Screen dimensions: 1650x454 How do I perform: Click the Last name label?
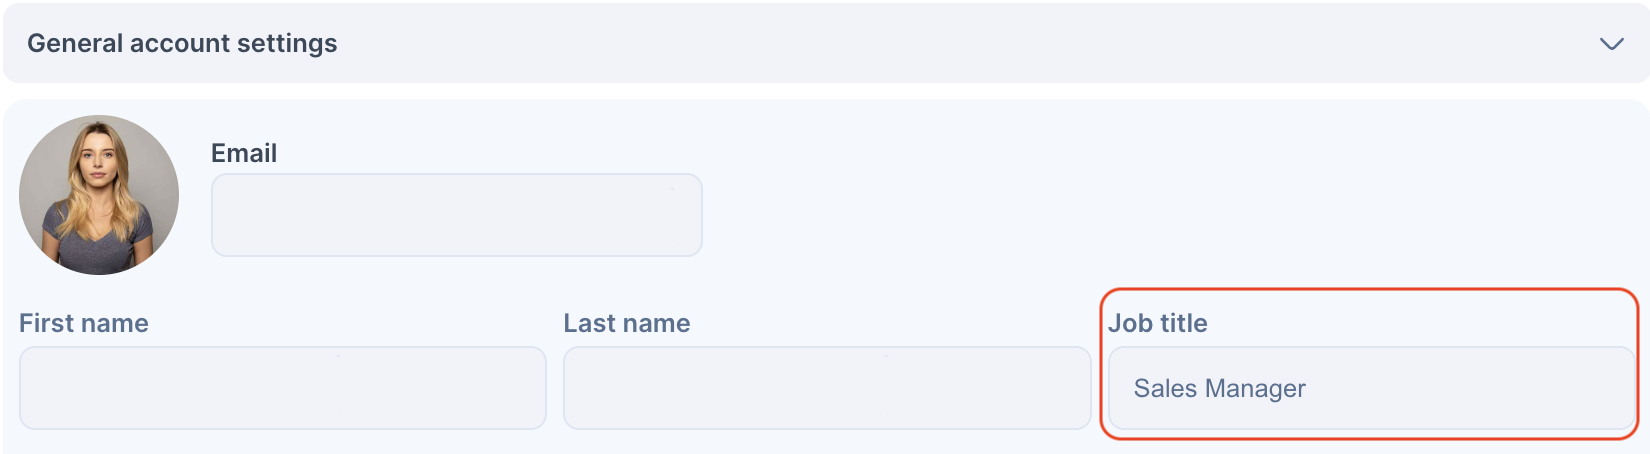(x=627, y=323)
